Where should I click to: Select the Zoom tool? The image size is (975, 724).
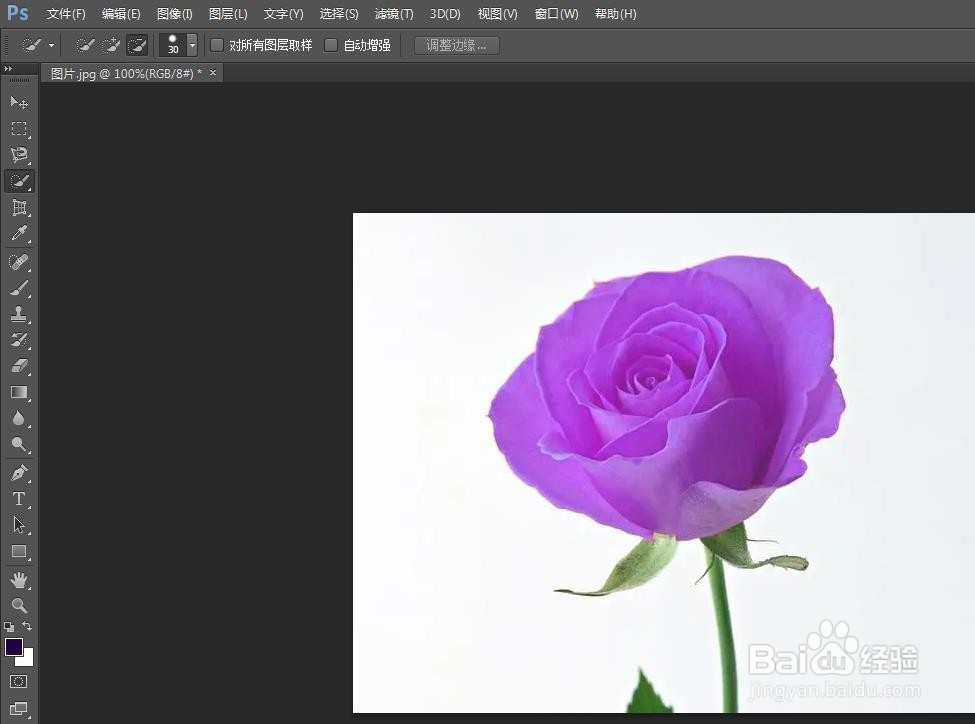(x=19, y=606)
